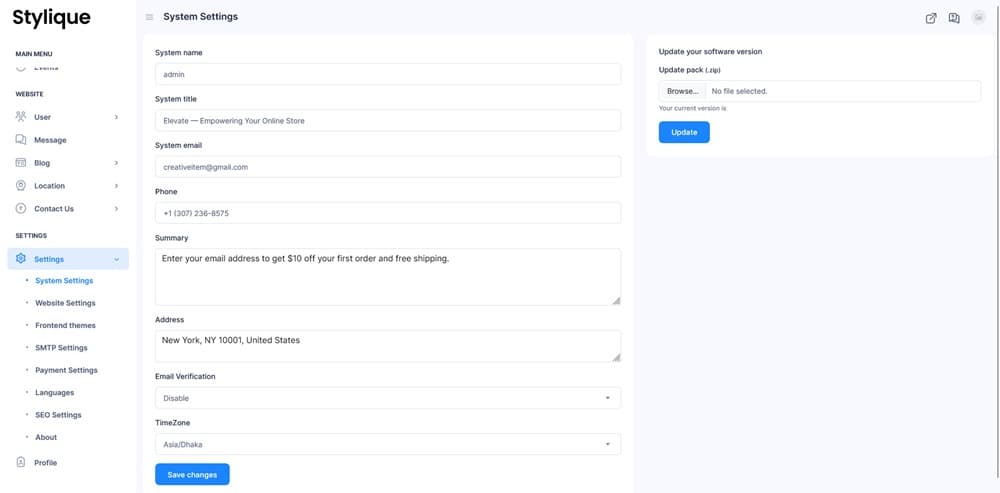Expand the Location menu chevron
Image resolution: width=1000 pixels, height=493 pixels.
pos(116,186)
